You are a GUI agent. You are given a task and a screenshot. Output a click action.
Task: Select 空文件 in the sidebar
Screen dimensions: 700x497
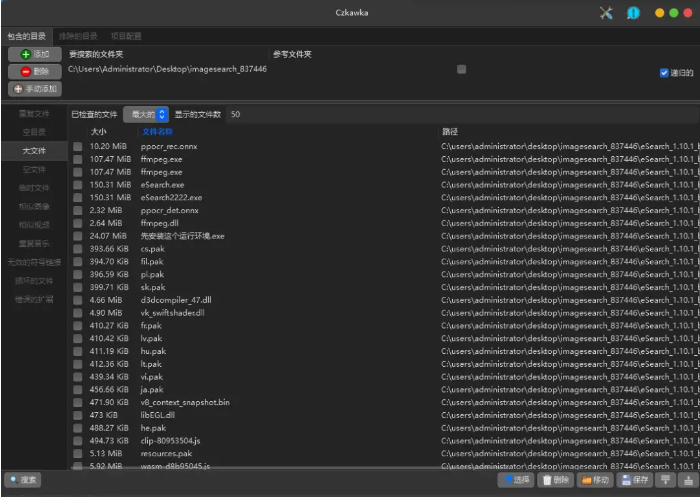(34, 170)
